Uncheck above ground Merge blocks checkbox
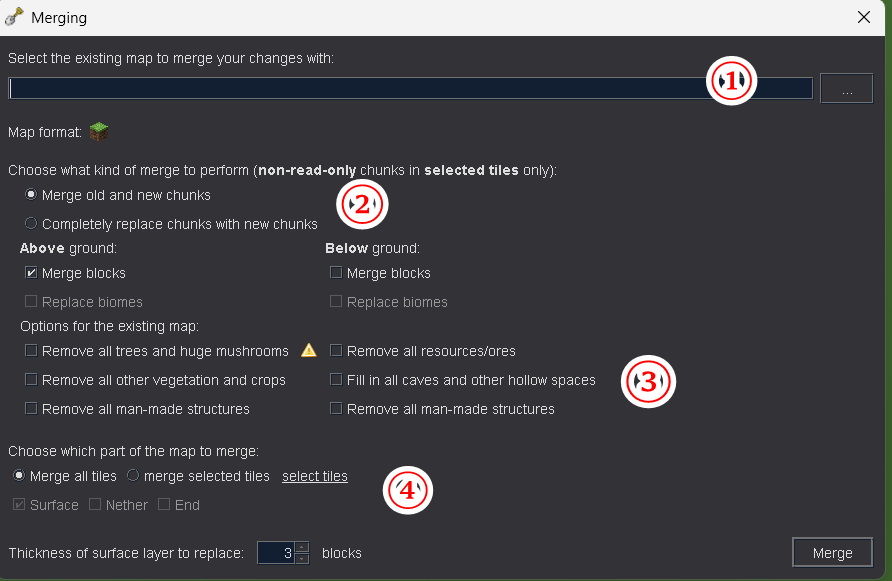This screenshot has height=581, width=892. pos(32,273)
